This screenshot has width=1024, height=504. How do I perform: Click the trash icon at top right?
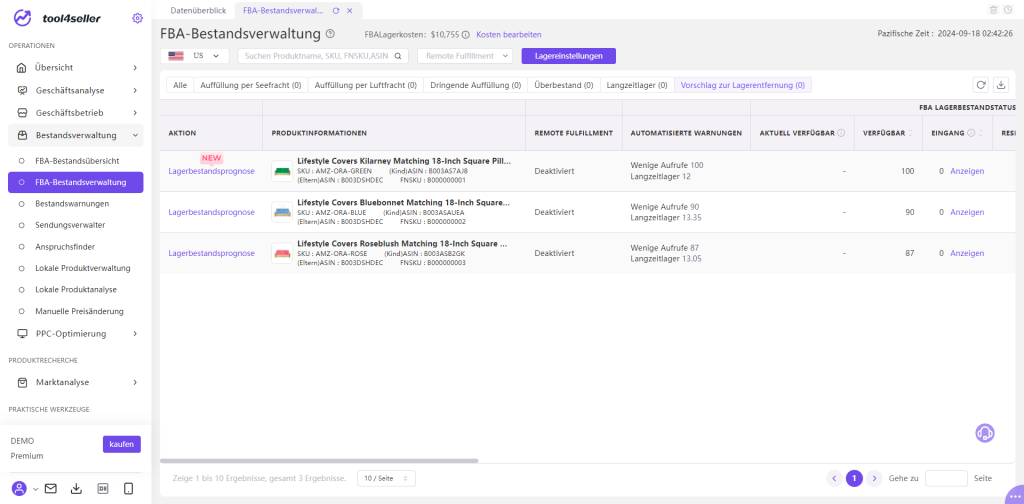point(994,10)
